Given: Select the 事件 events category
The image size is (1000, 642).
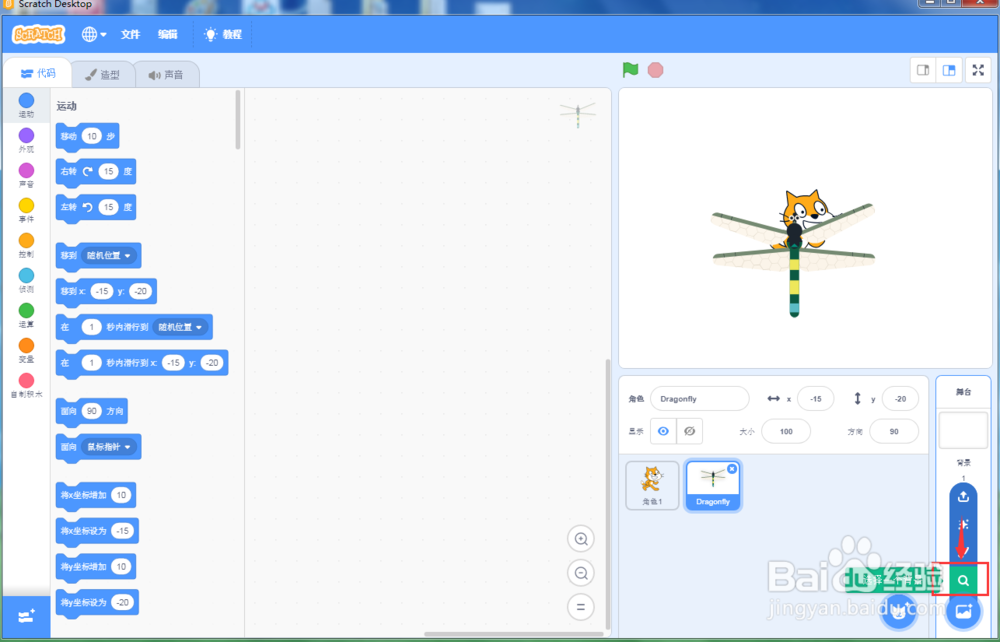Looking at the screenshot, I should (x=26, y=210).
